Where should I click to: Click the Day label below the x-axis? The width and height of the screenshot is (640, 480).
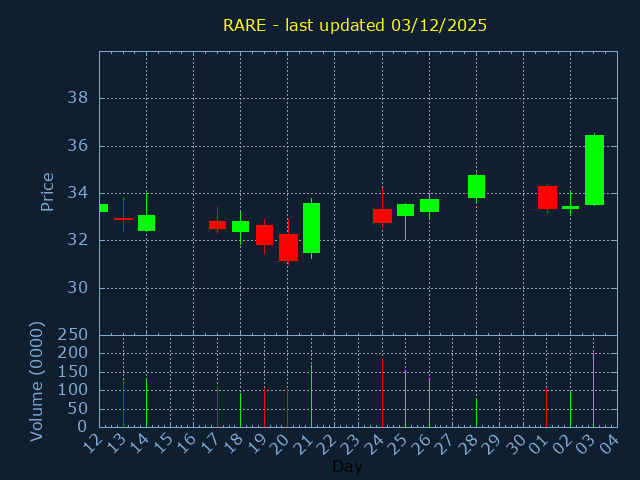click(x=347, y=466)
